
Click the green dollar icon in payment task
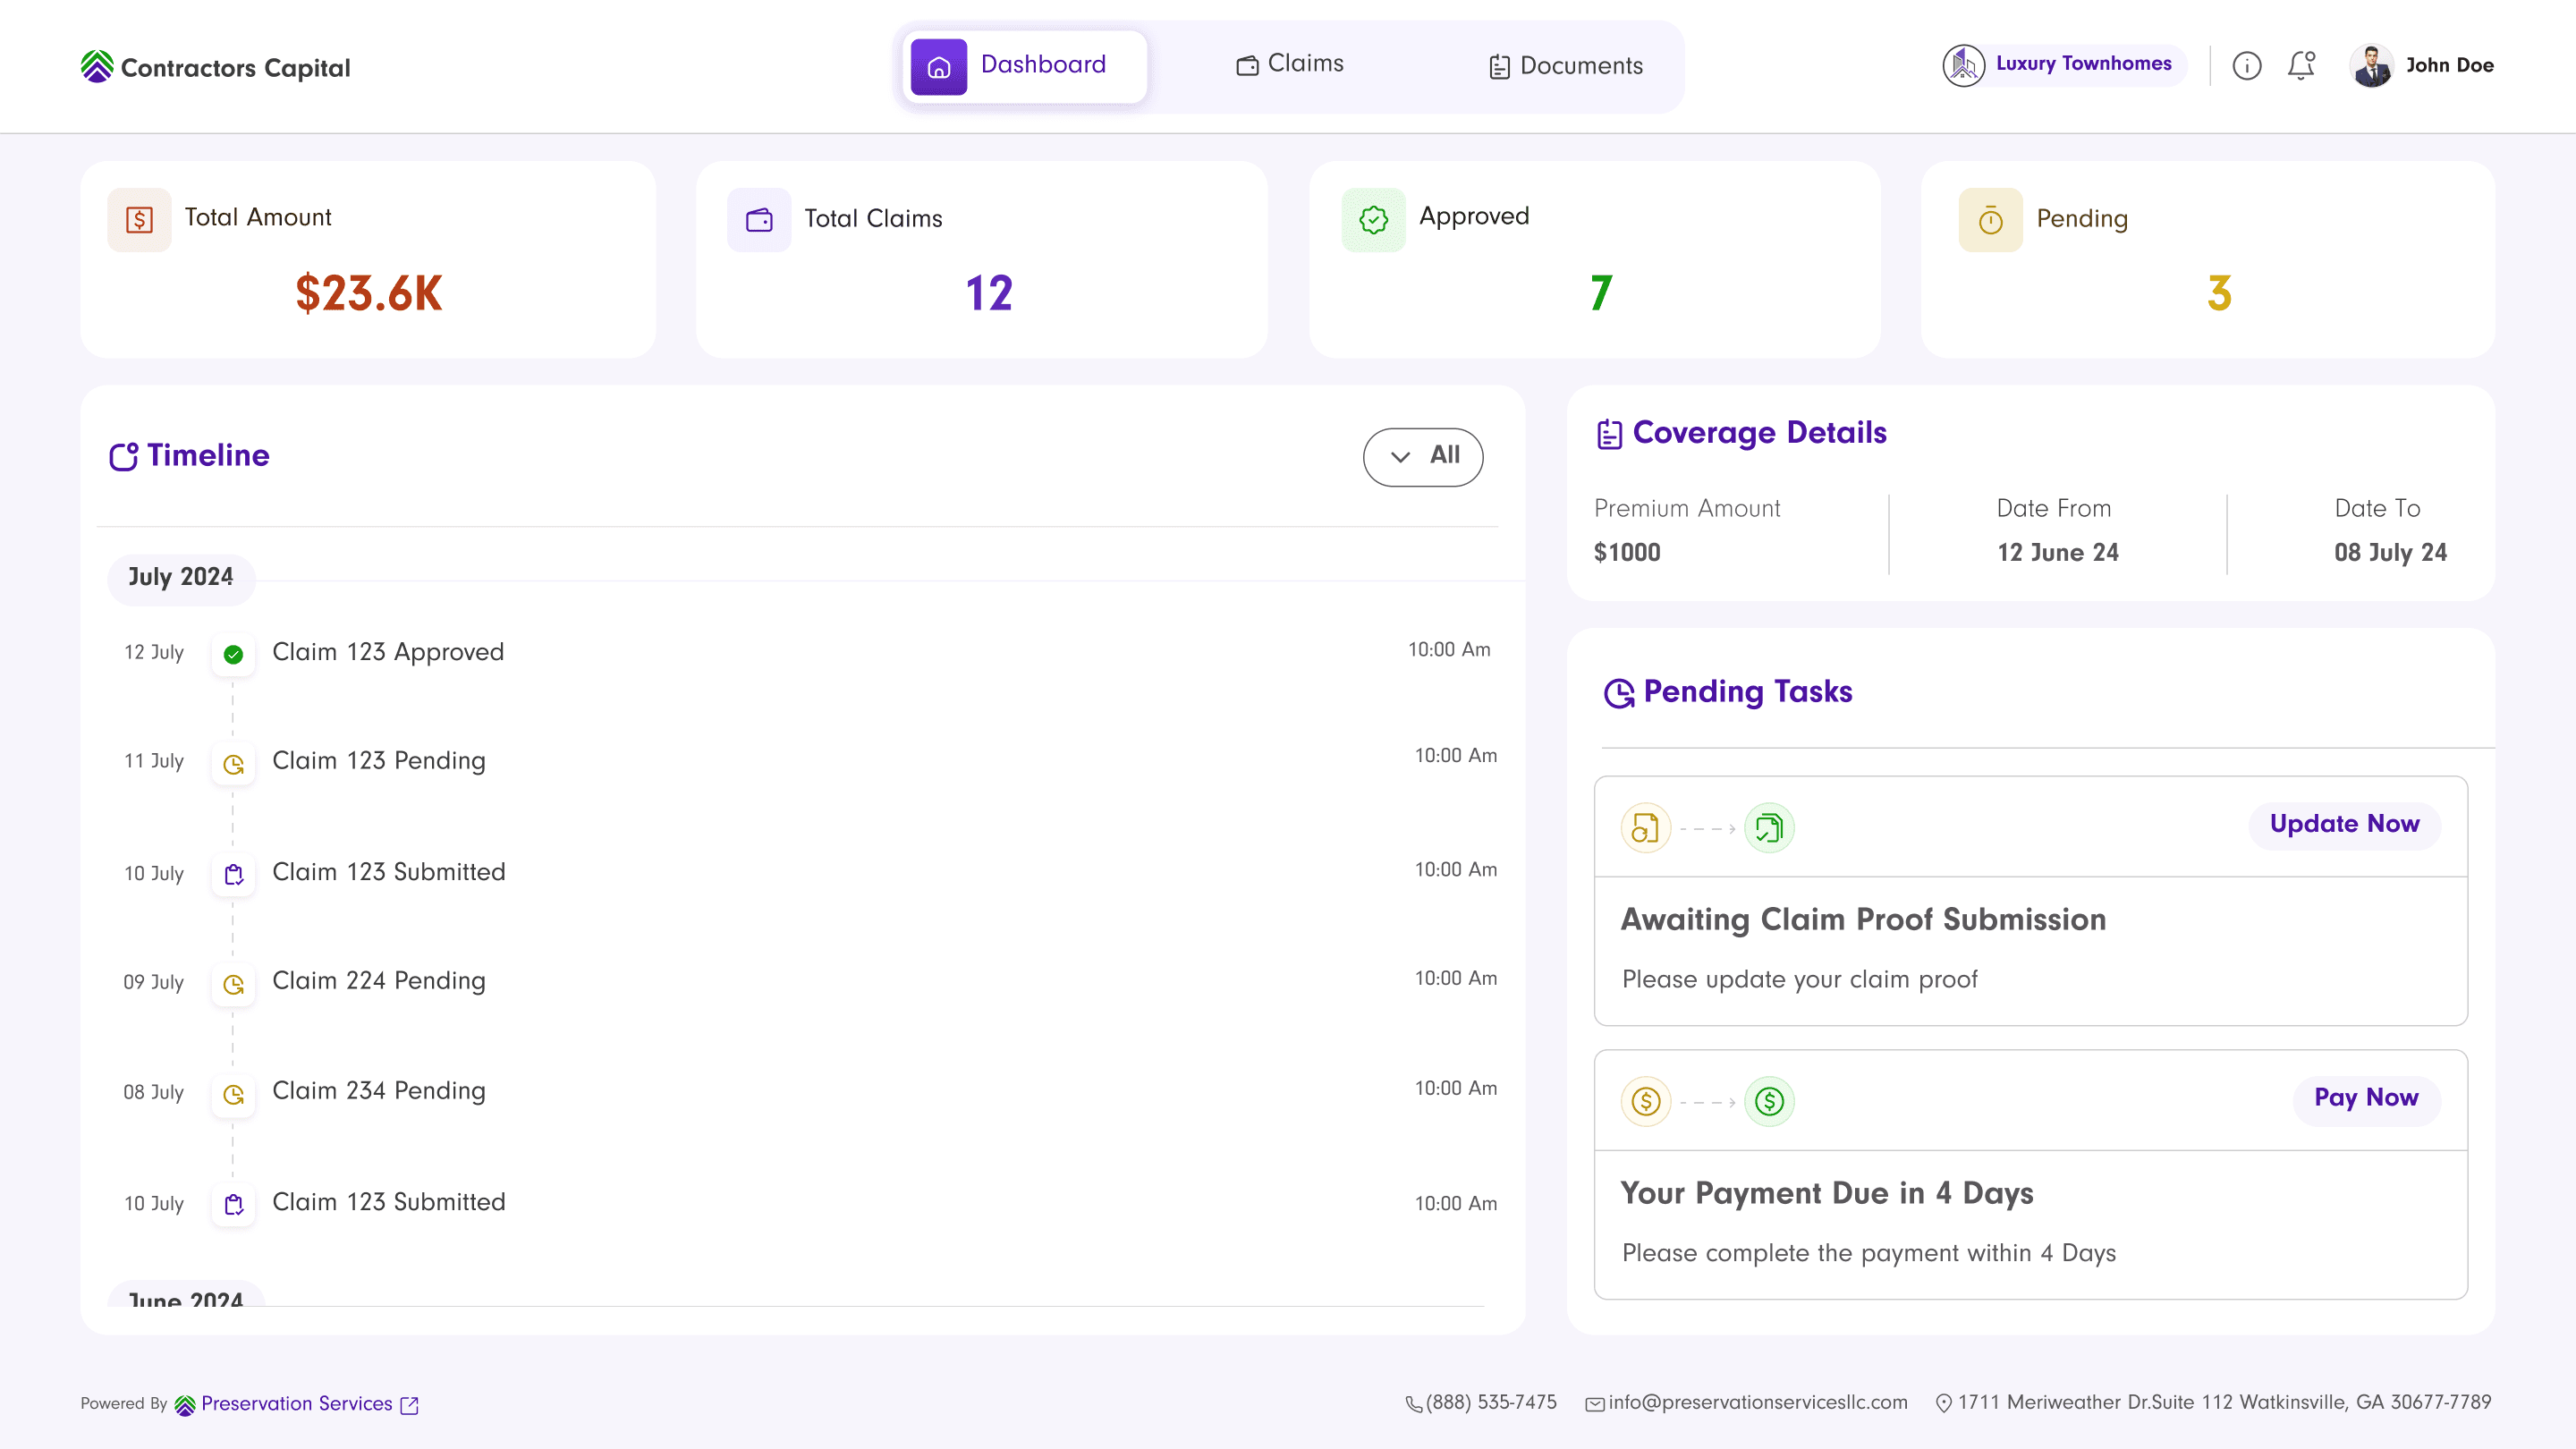click(1769, 1101)
